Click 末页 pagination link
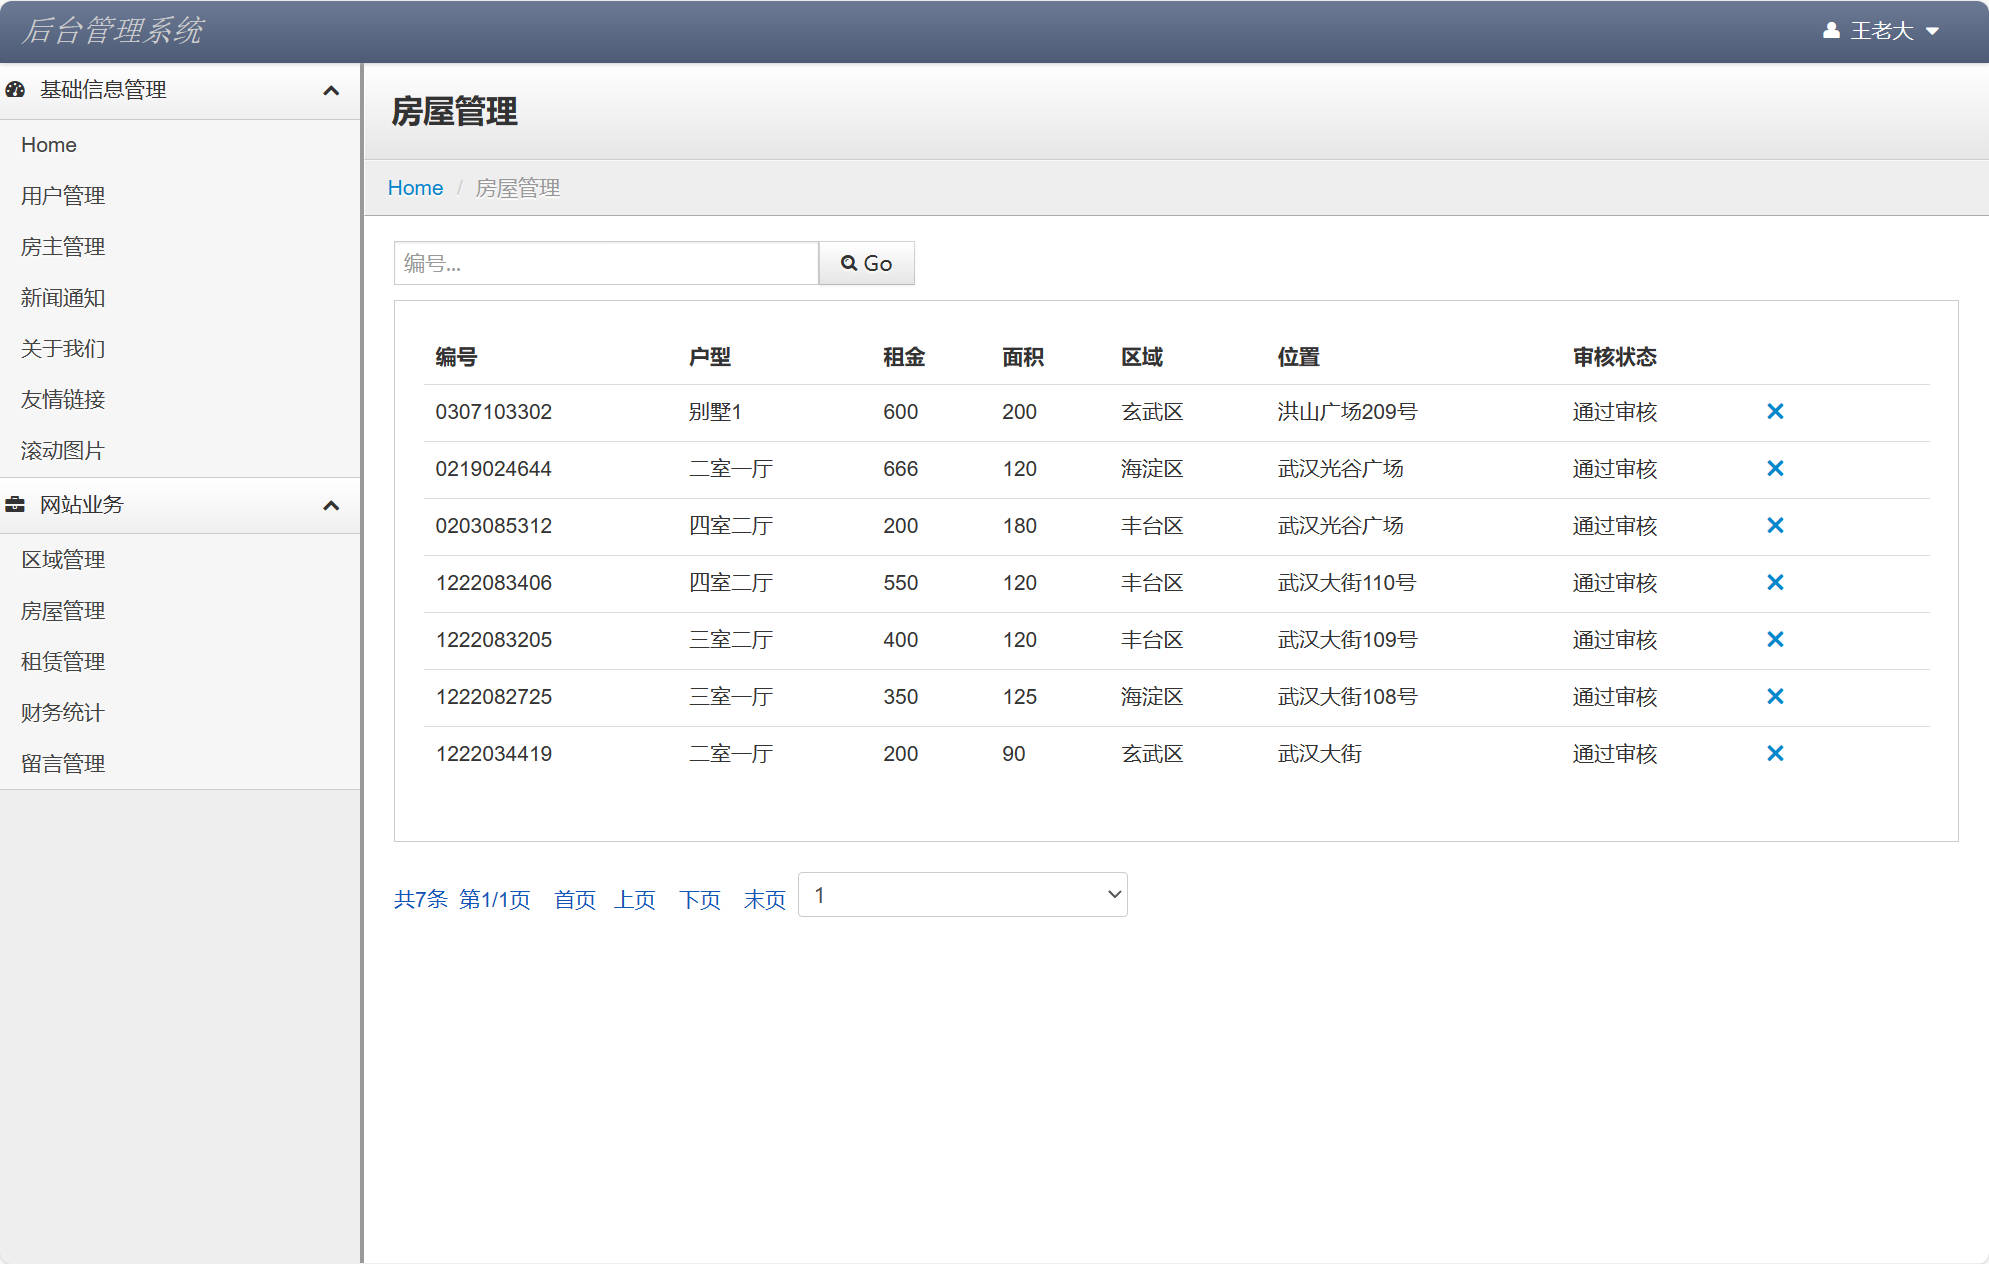 (764, 900)
